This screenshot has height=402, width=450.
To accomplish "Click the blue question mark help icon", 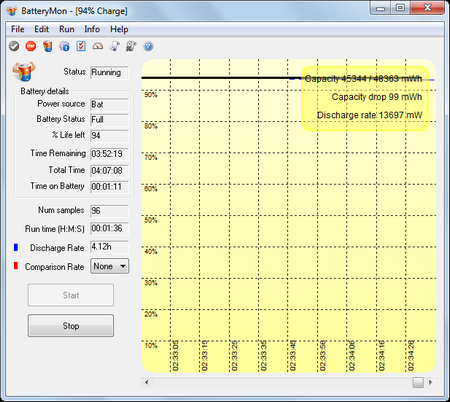I will [x=148, y=46].
